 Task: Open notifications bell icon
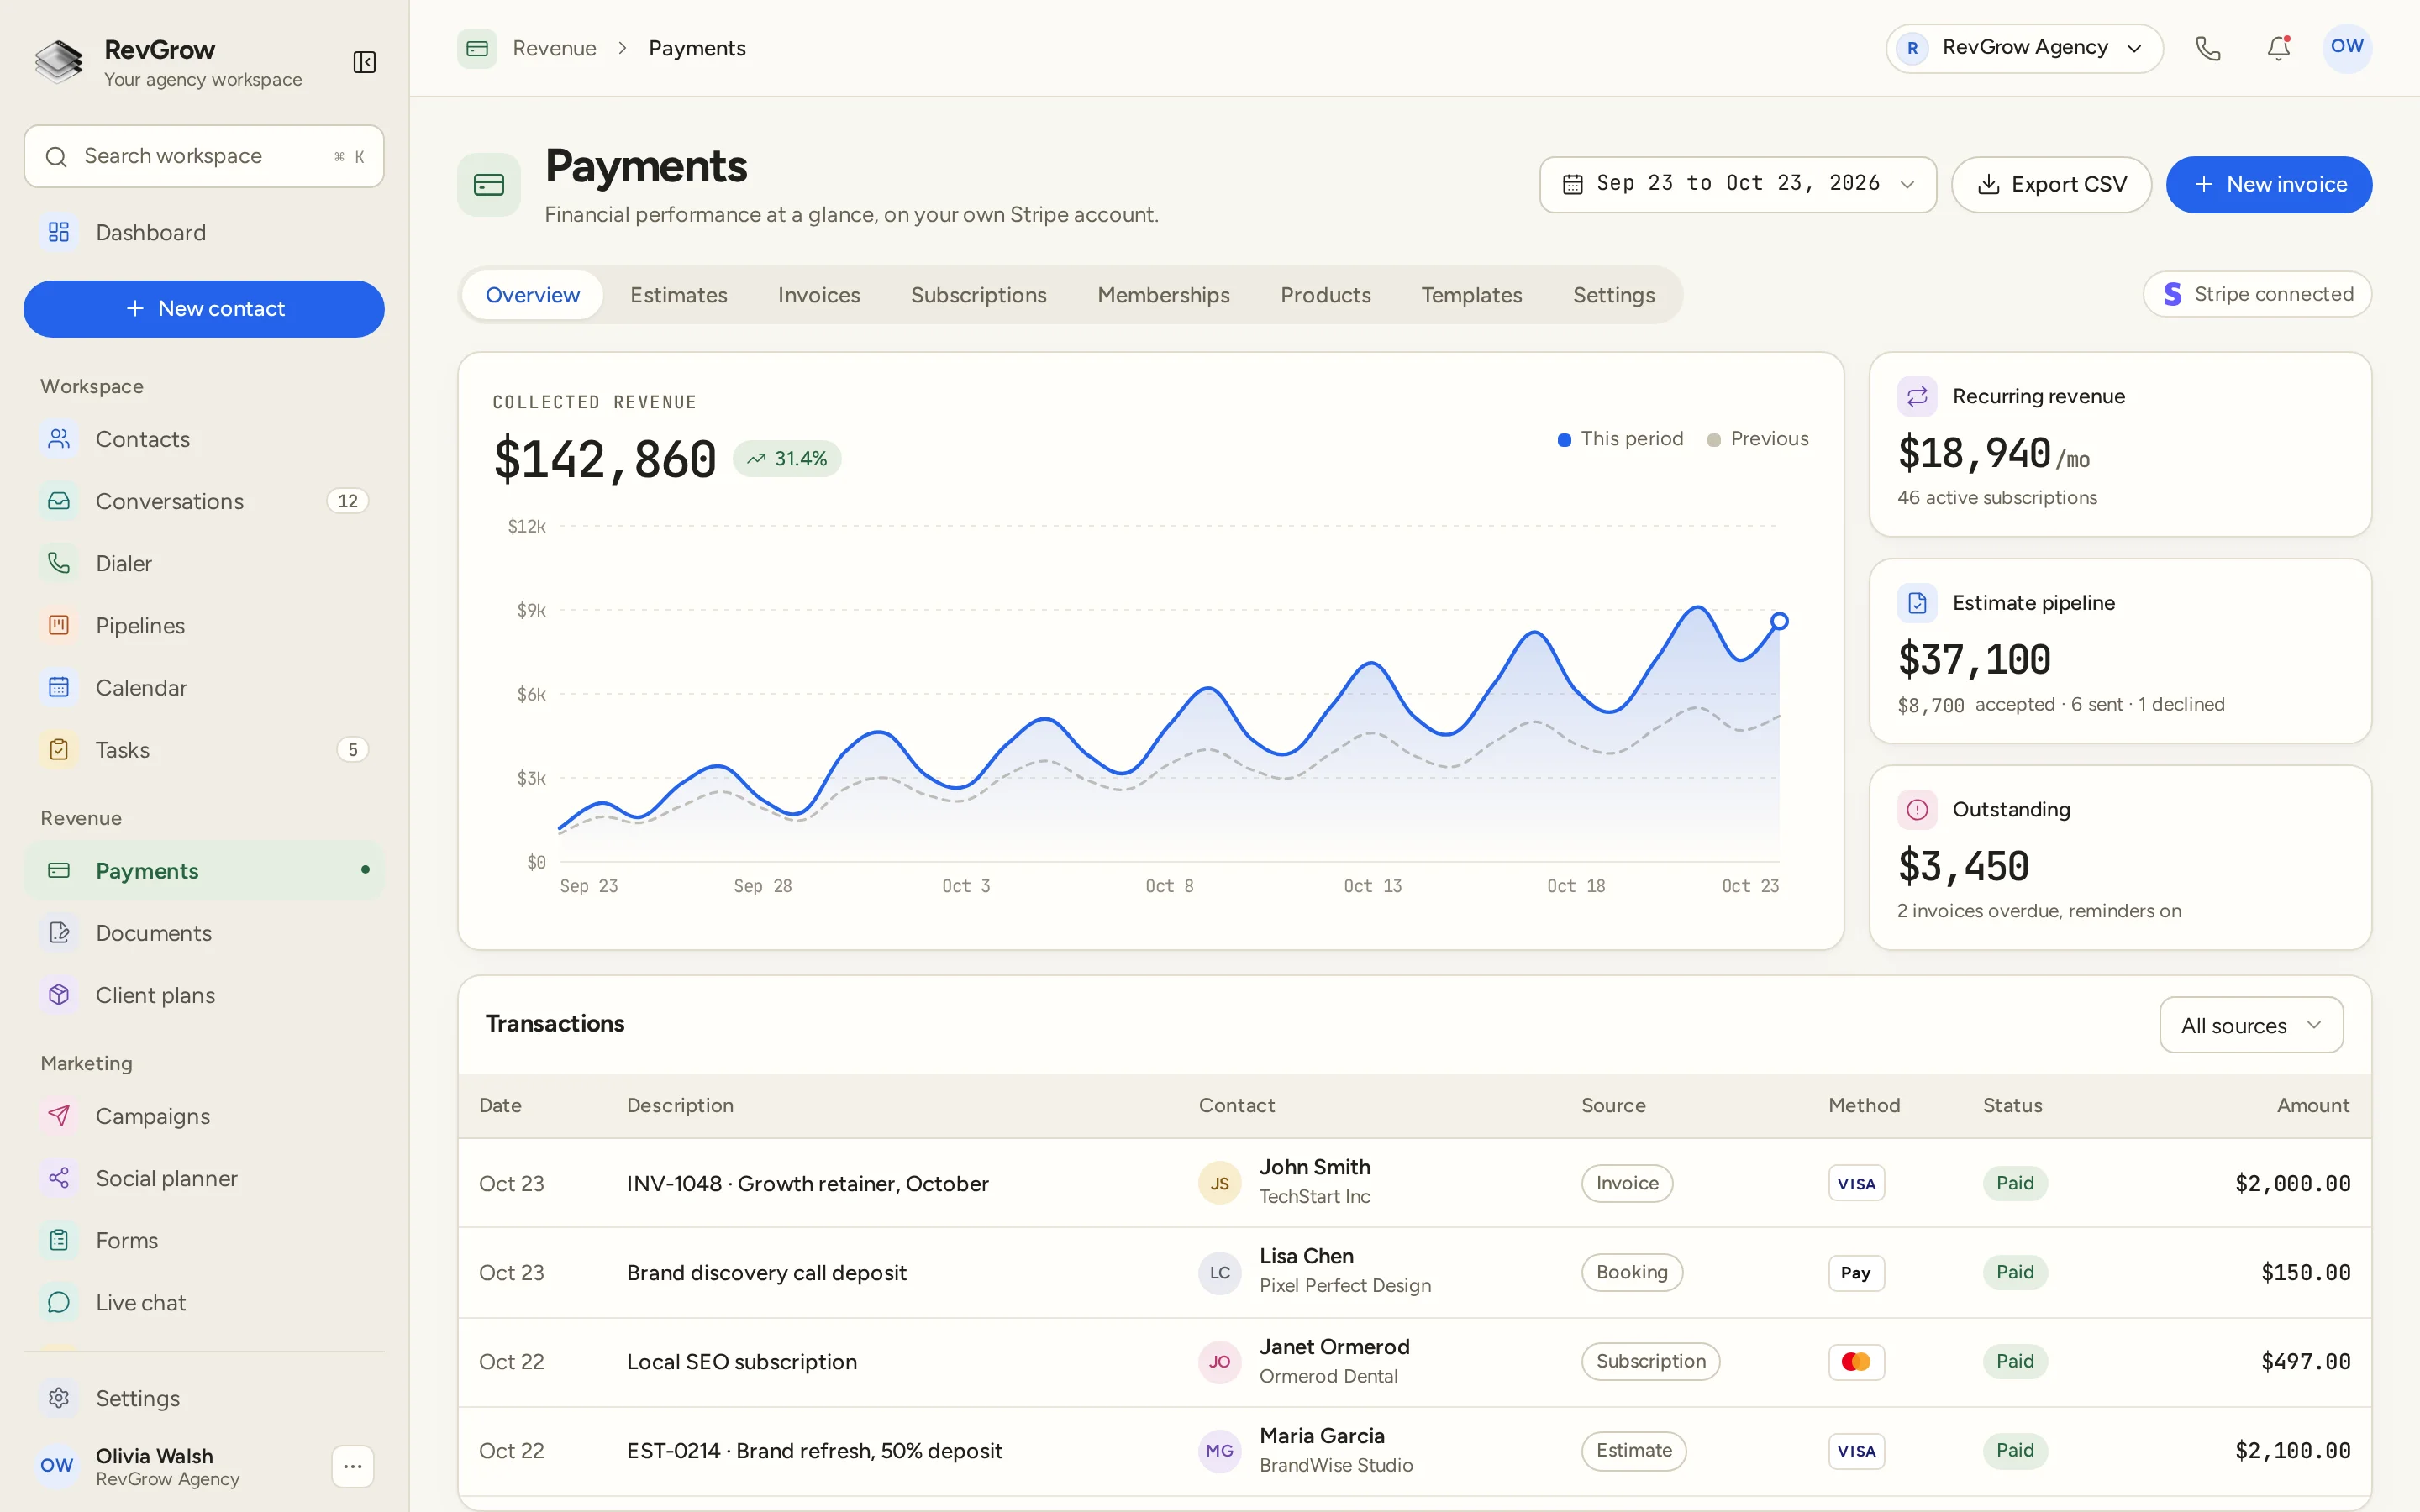[2278, 48]
